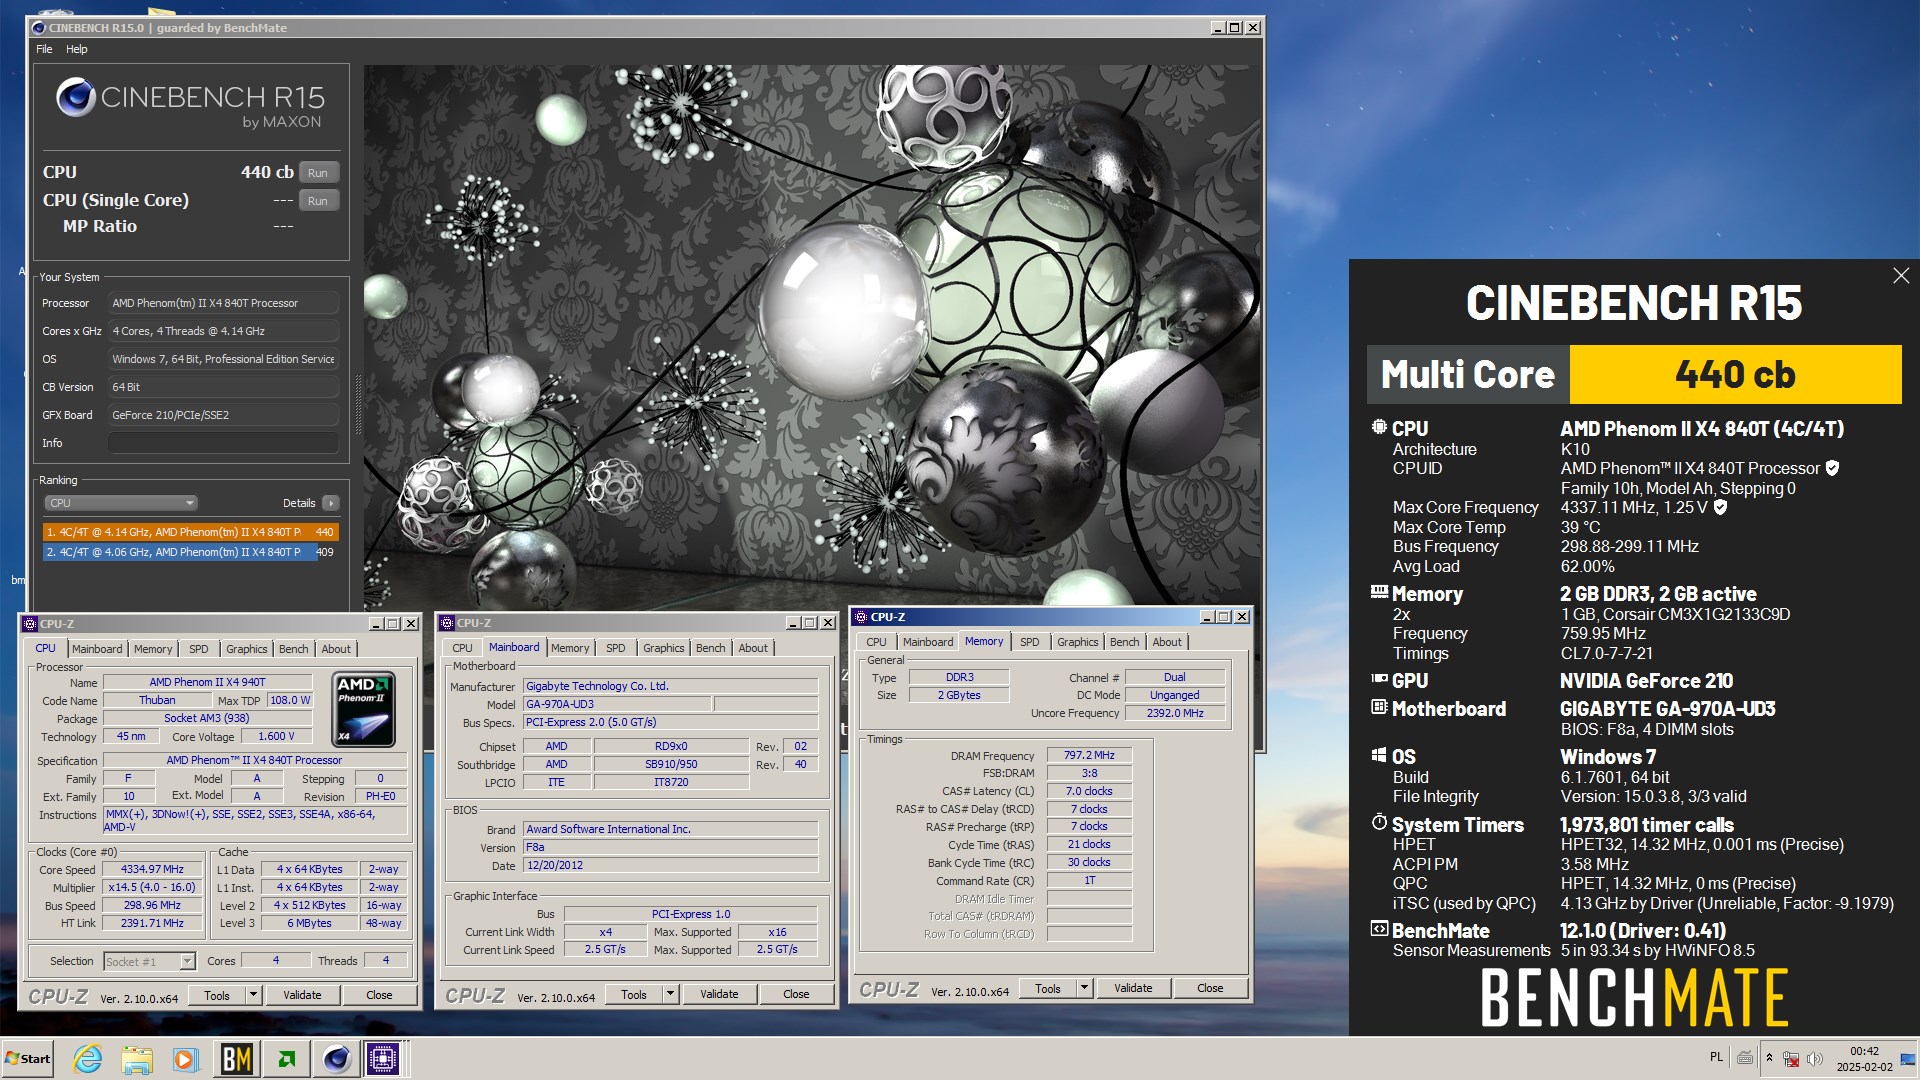The height and width of the screenshot is (1080, 1920).
Task: Open Memory tab in middle CPU-Z window
Action: (570, 648)
